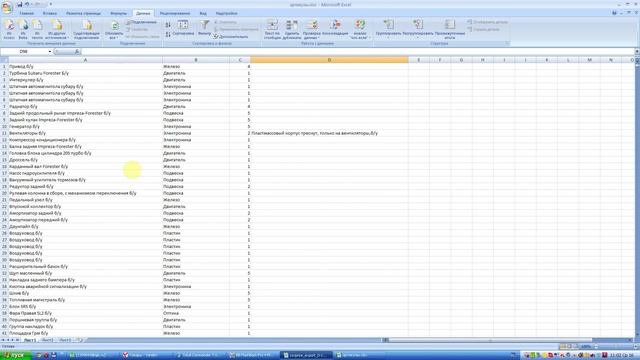Import data with 'Из Веба' icon

click(23, 30)
